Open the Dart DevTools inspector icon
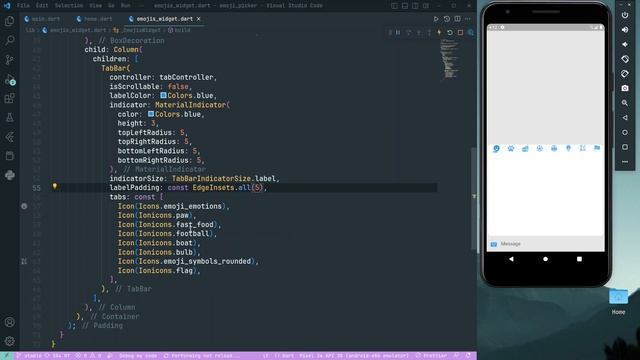 tap(471, 32)
